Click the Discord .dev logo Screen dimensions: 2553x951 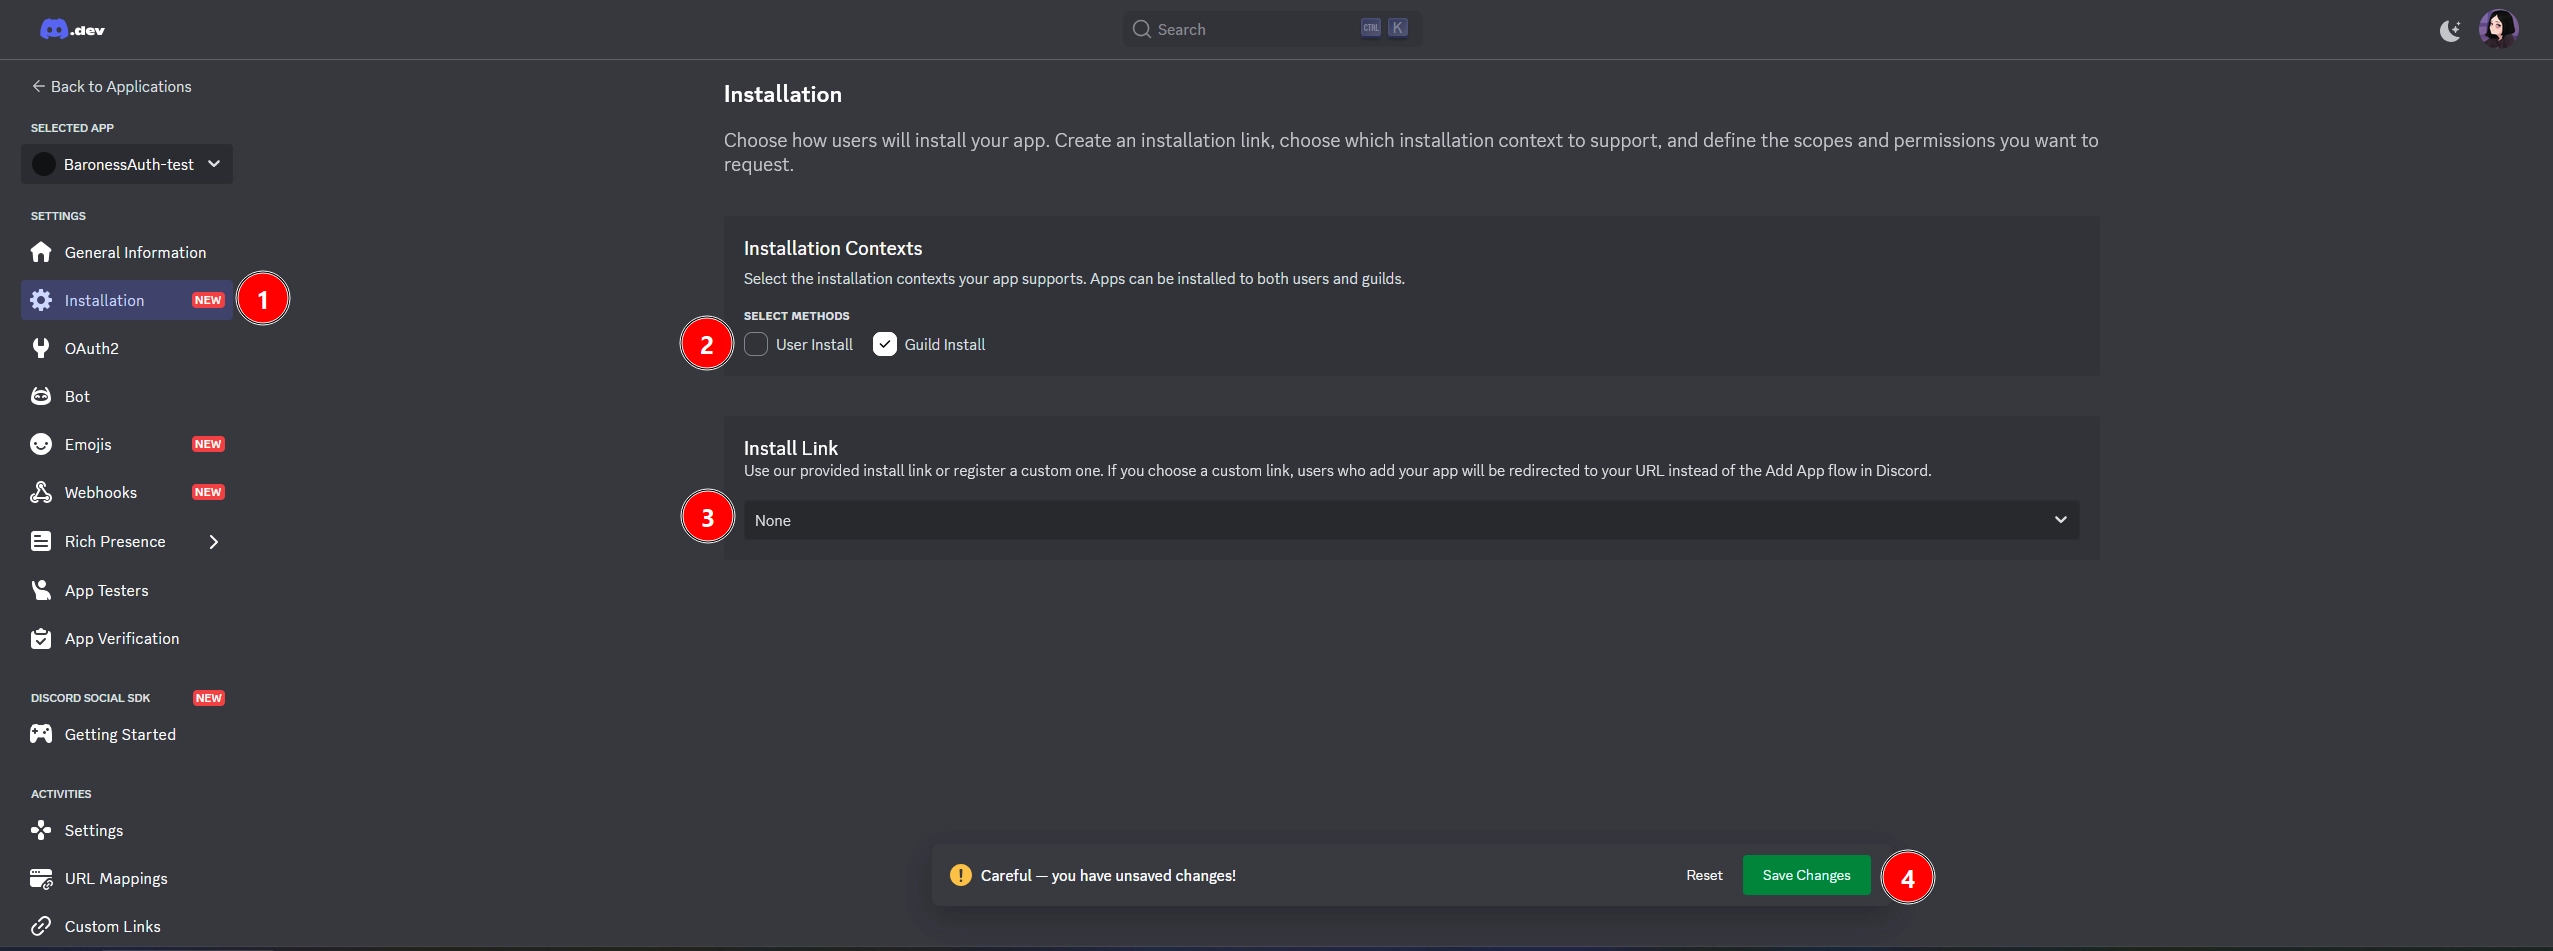pyautogui.click(x=72, y=30)
